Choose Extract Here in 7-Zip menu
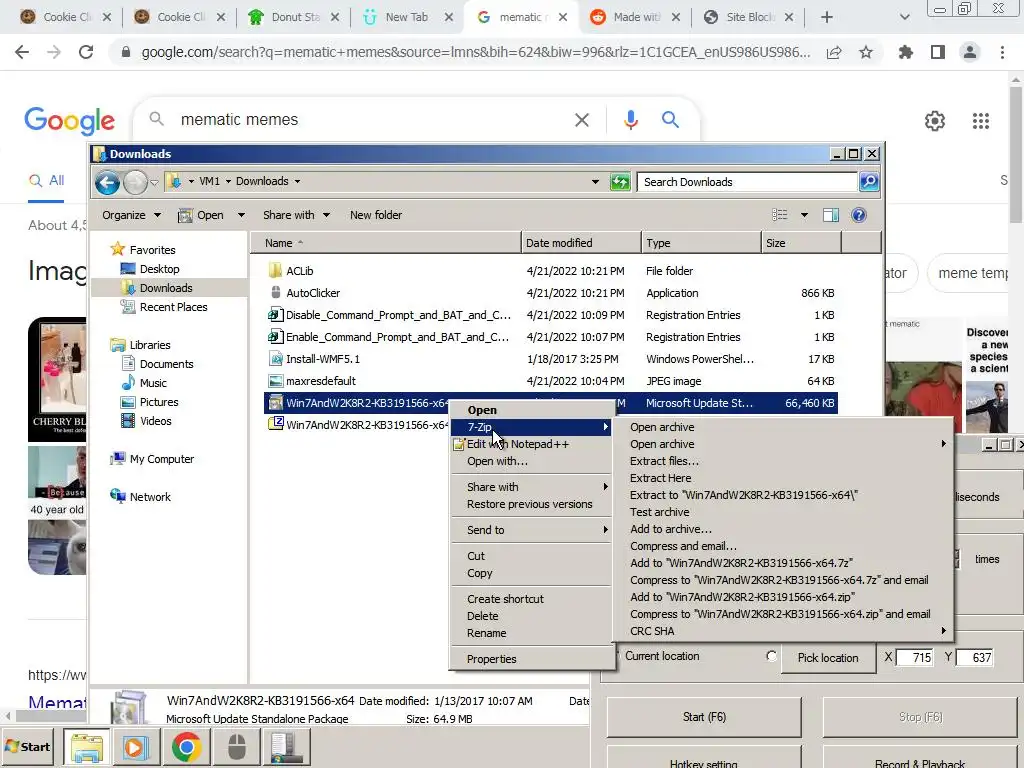Screen dimensions: 1024x768 (x=660, y=478)
